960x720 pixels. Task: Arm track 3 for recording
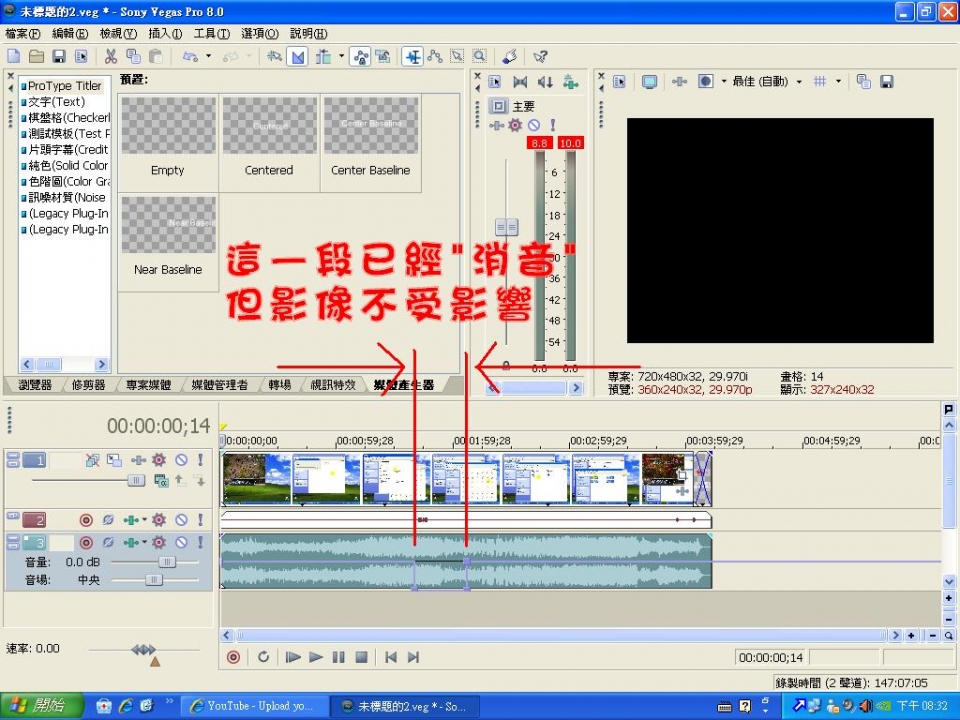click(86, 543)
